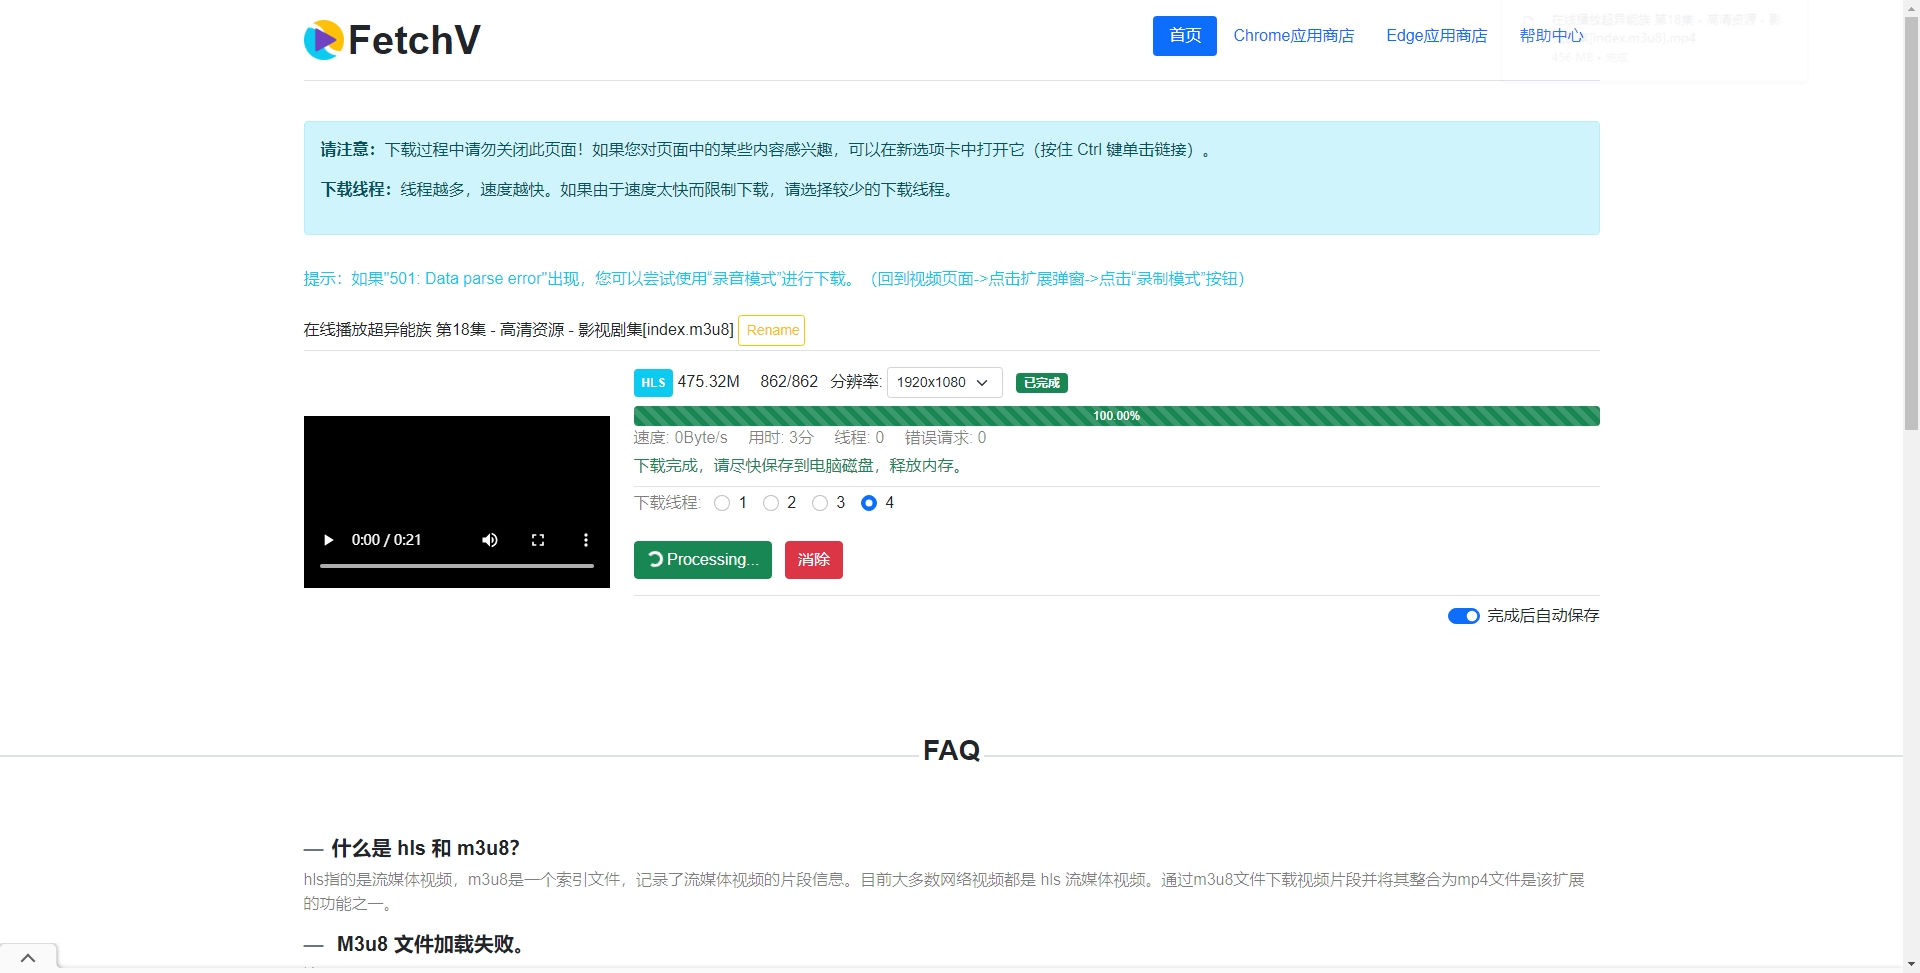The width and height of the screenshot is (1920, 973).
Task: Play the video preview
Action: pyautogui.click(x=328, y=540)
